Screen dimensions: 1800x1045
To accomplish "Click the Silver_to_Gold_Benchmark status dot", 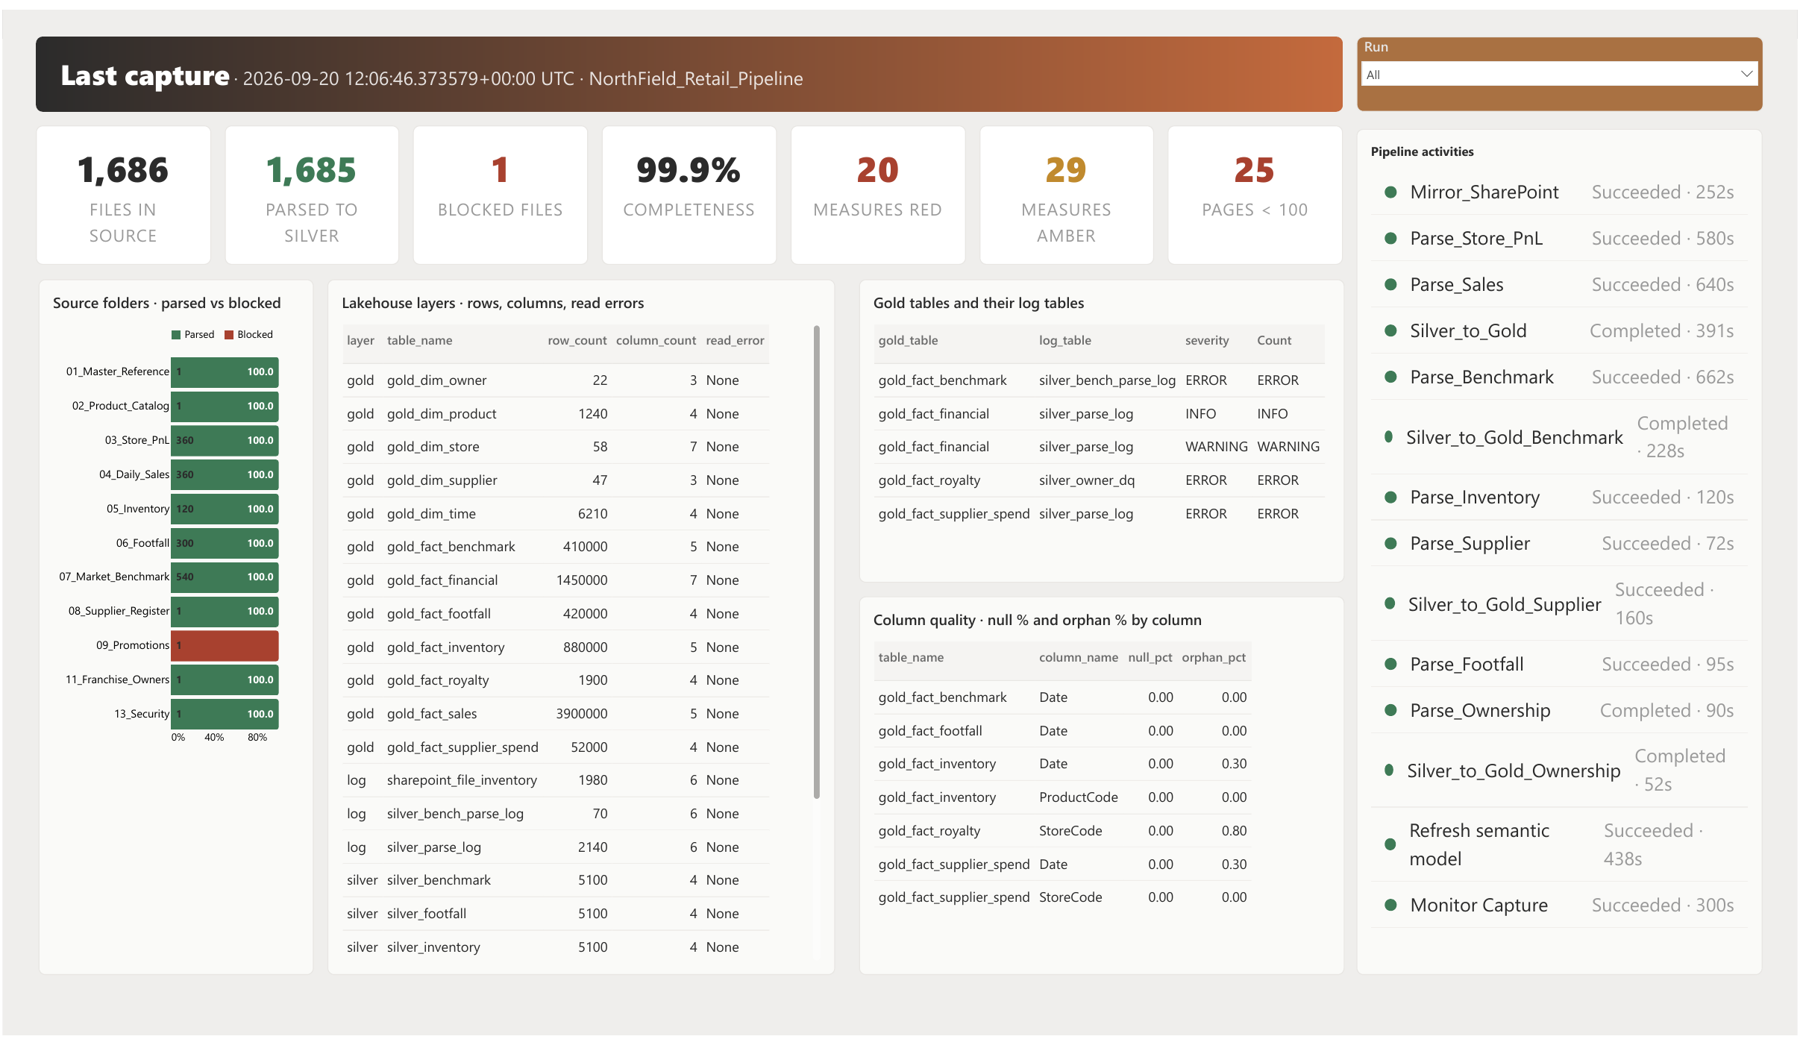I will (1388, 437).
